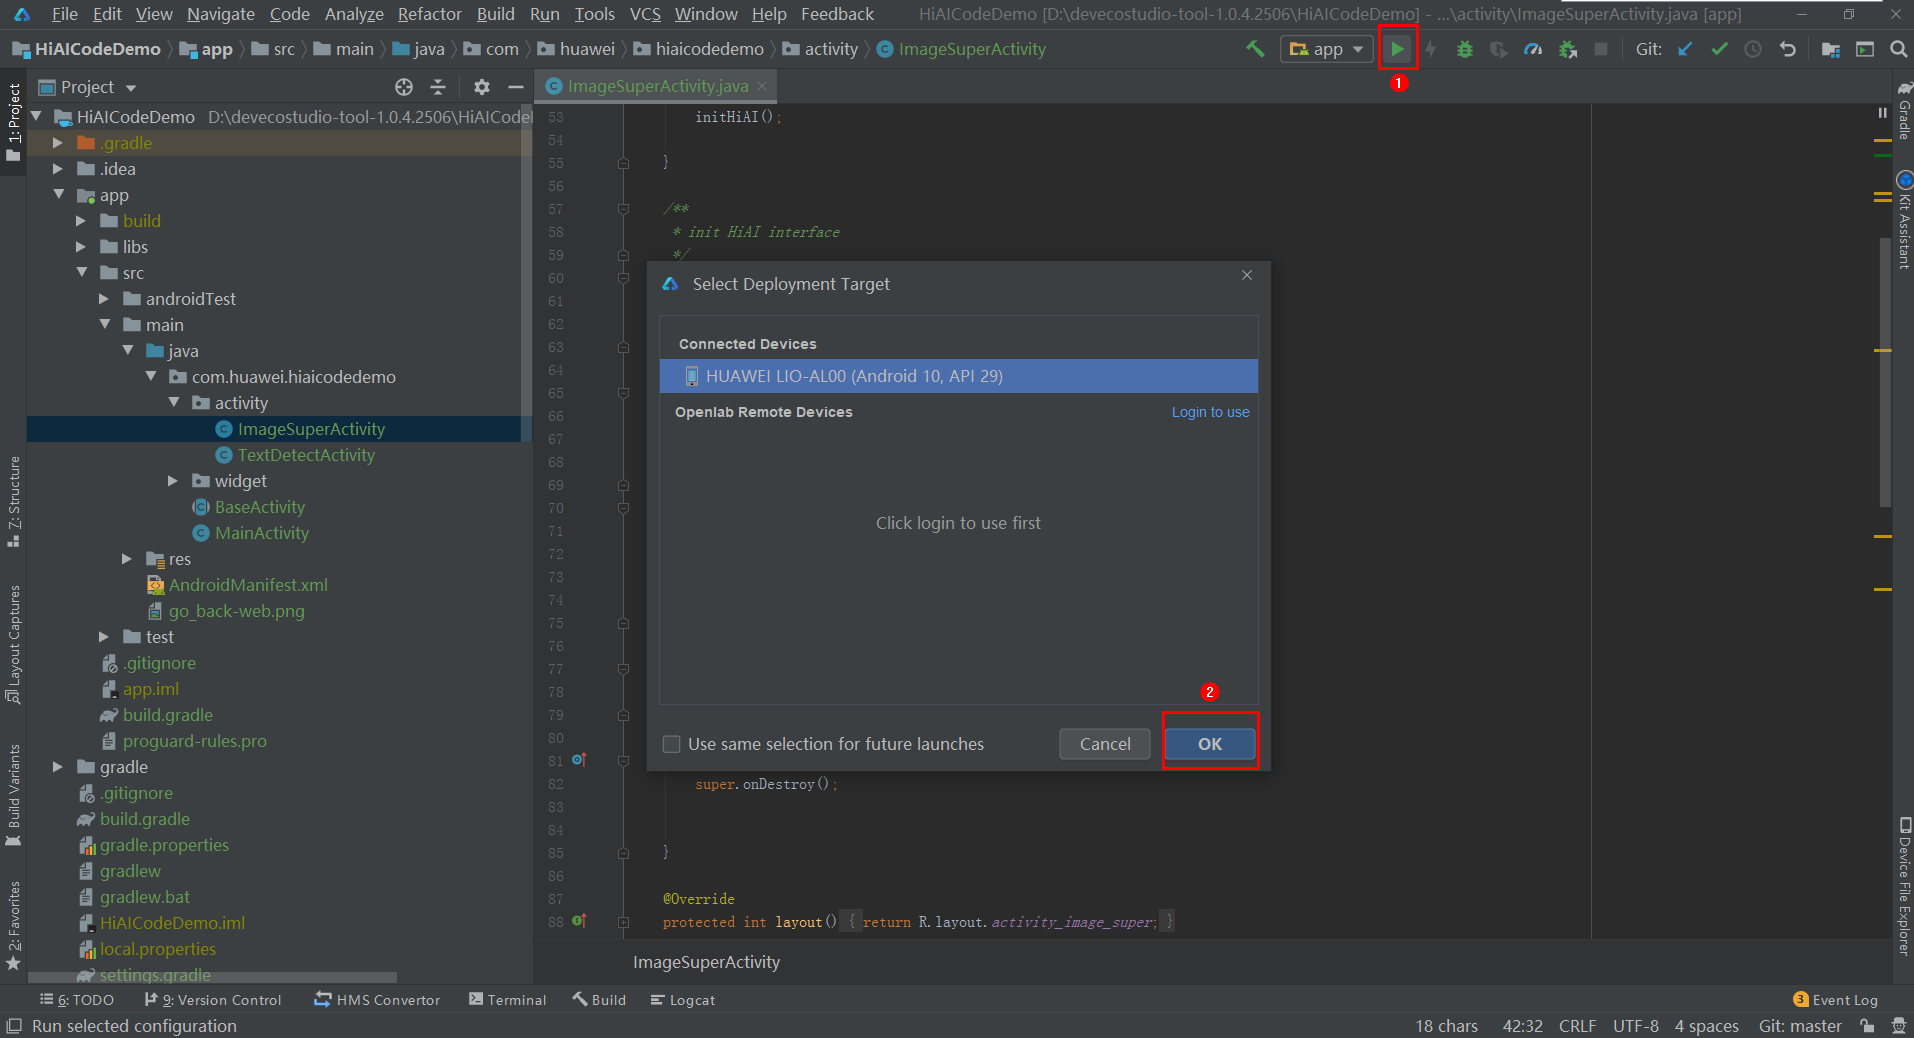Open the Refactor menu
This screenshot has width=1914, height=1038.
pos(429,14)
